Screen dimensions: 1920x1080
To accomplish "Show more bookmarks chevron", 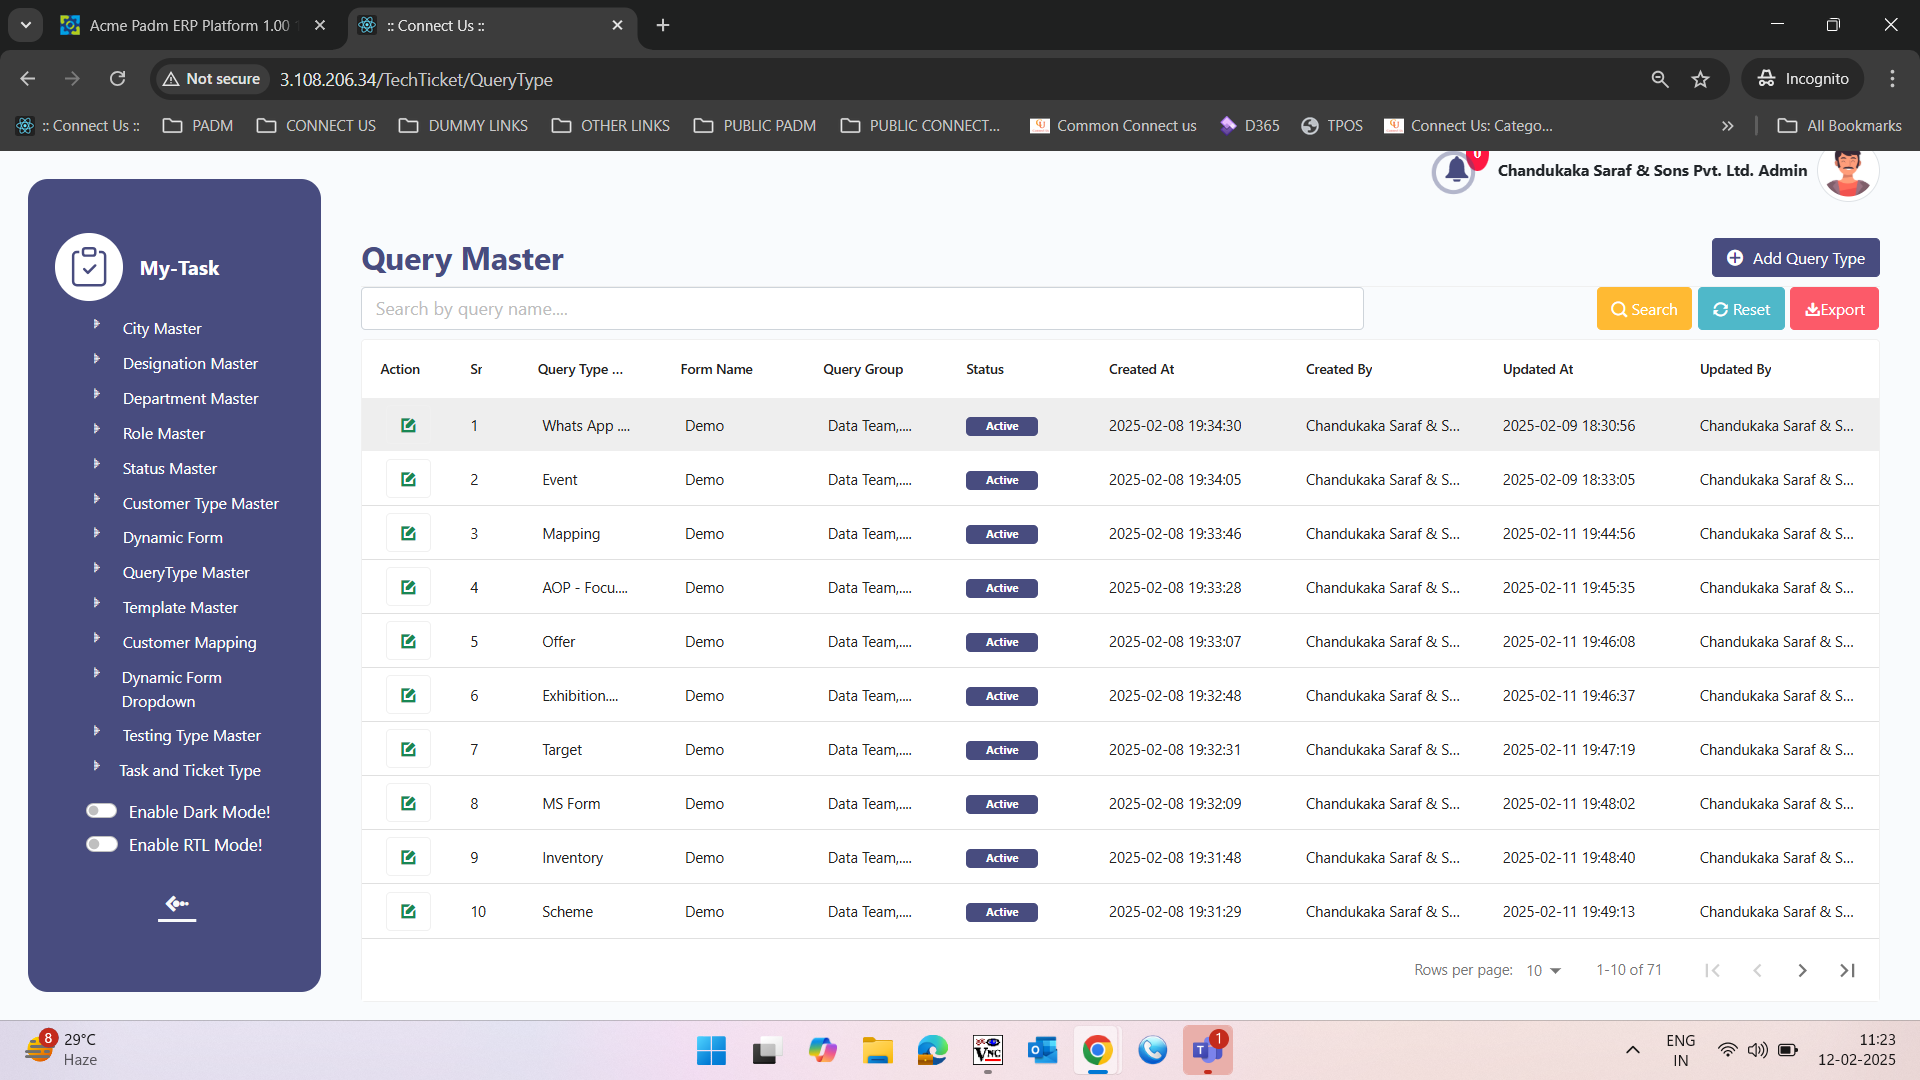I will coord(1727,126).
